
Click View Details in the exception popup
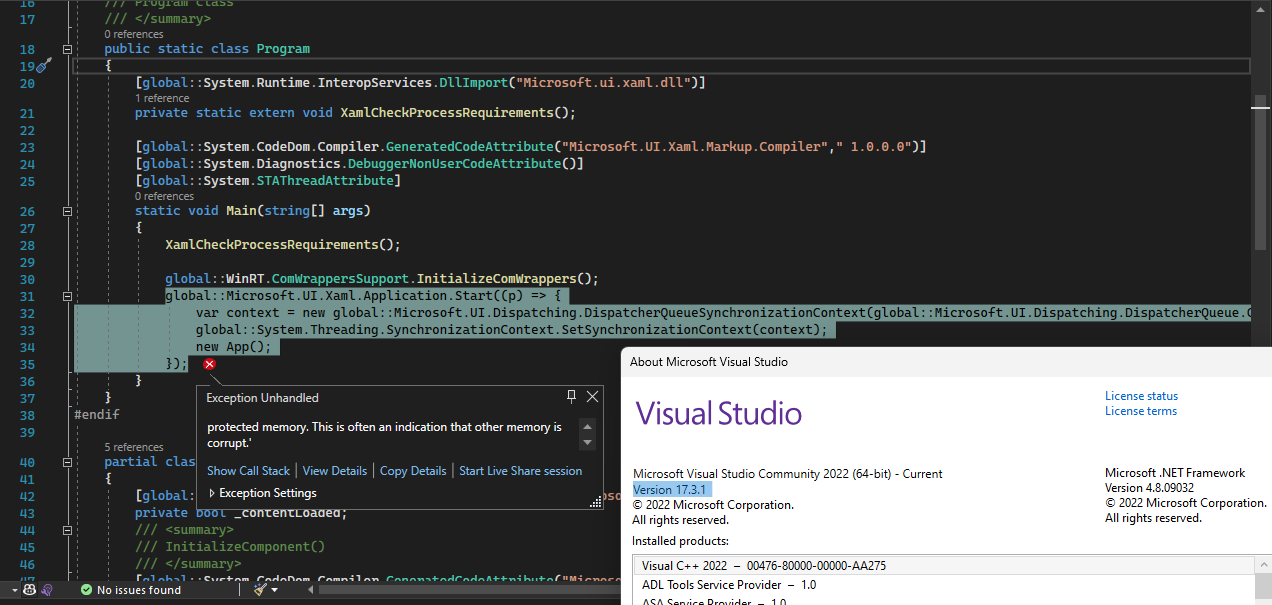click(335, 471)
